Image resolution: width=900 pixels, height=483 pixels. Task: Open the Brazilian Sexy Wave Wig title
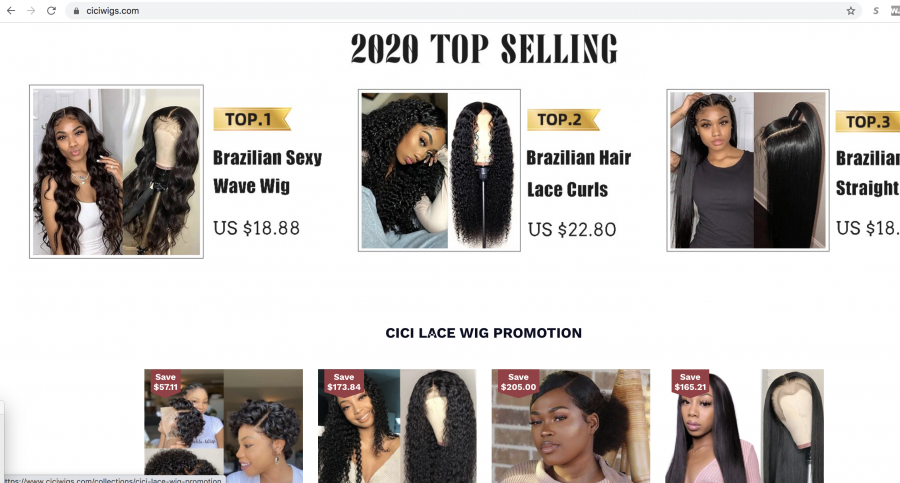point(267,172)
